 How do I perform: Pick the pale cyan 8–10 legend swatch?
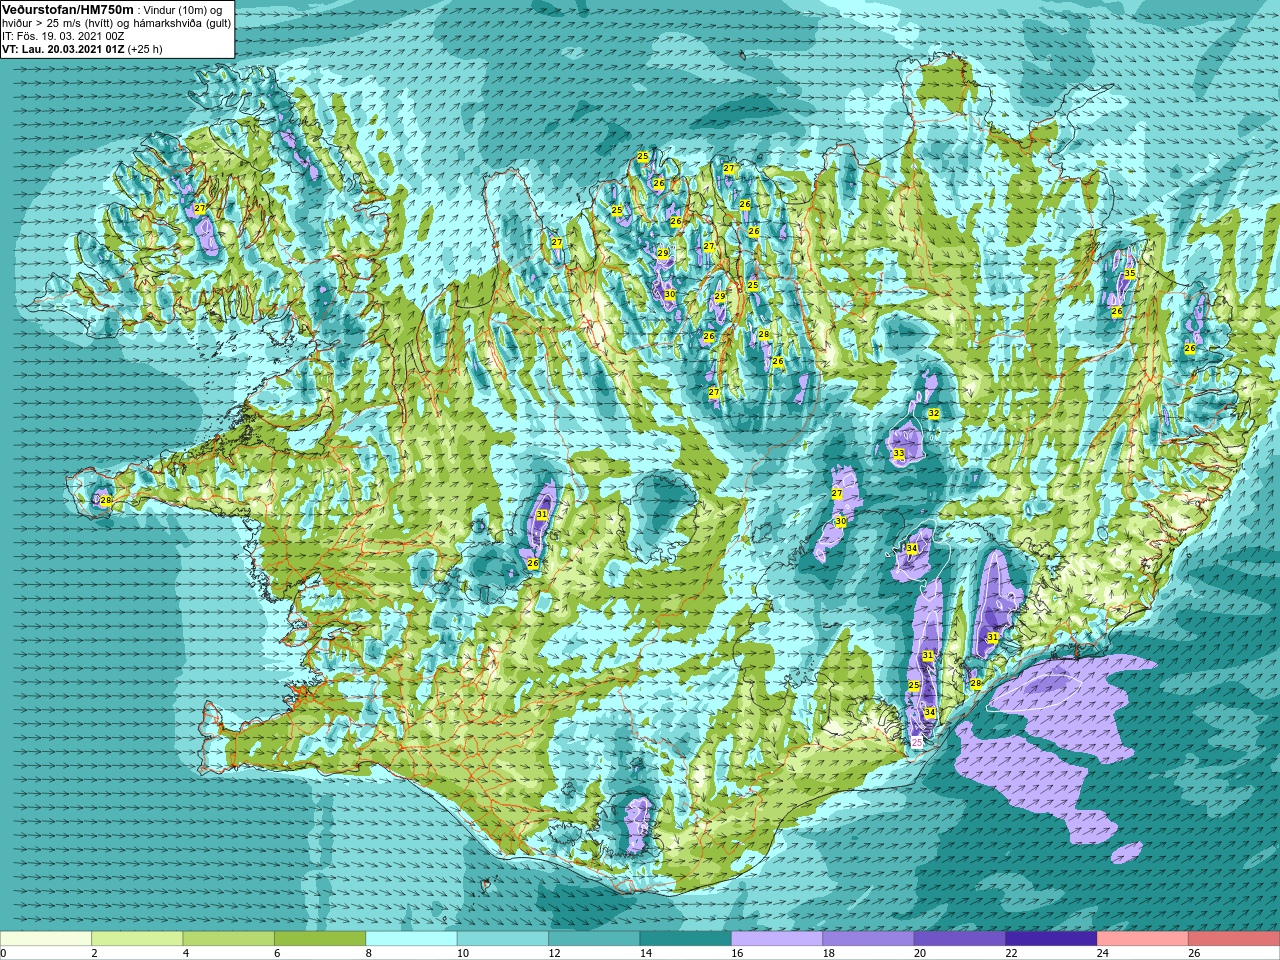click(411, 939)
